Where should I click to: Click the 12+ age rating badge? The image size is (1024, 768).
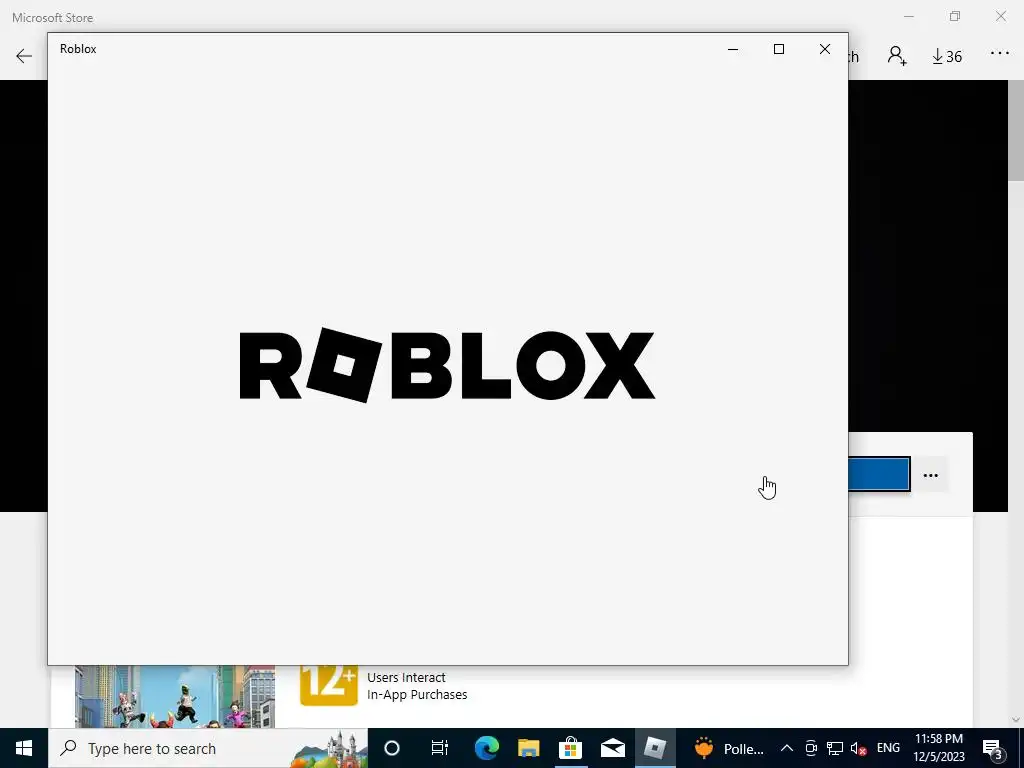click(328, 685)
